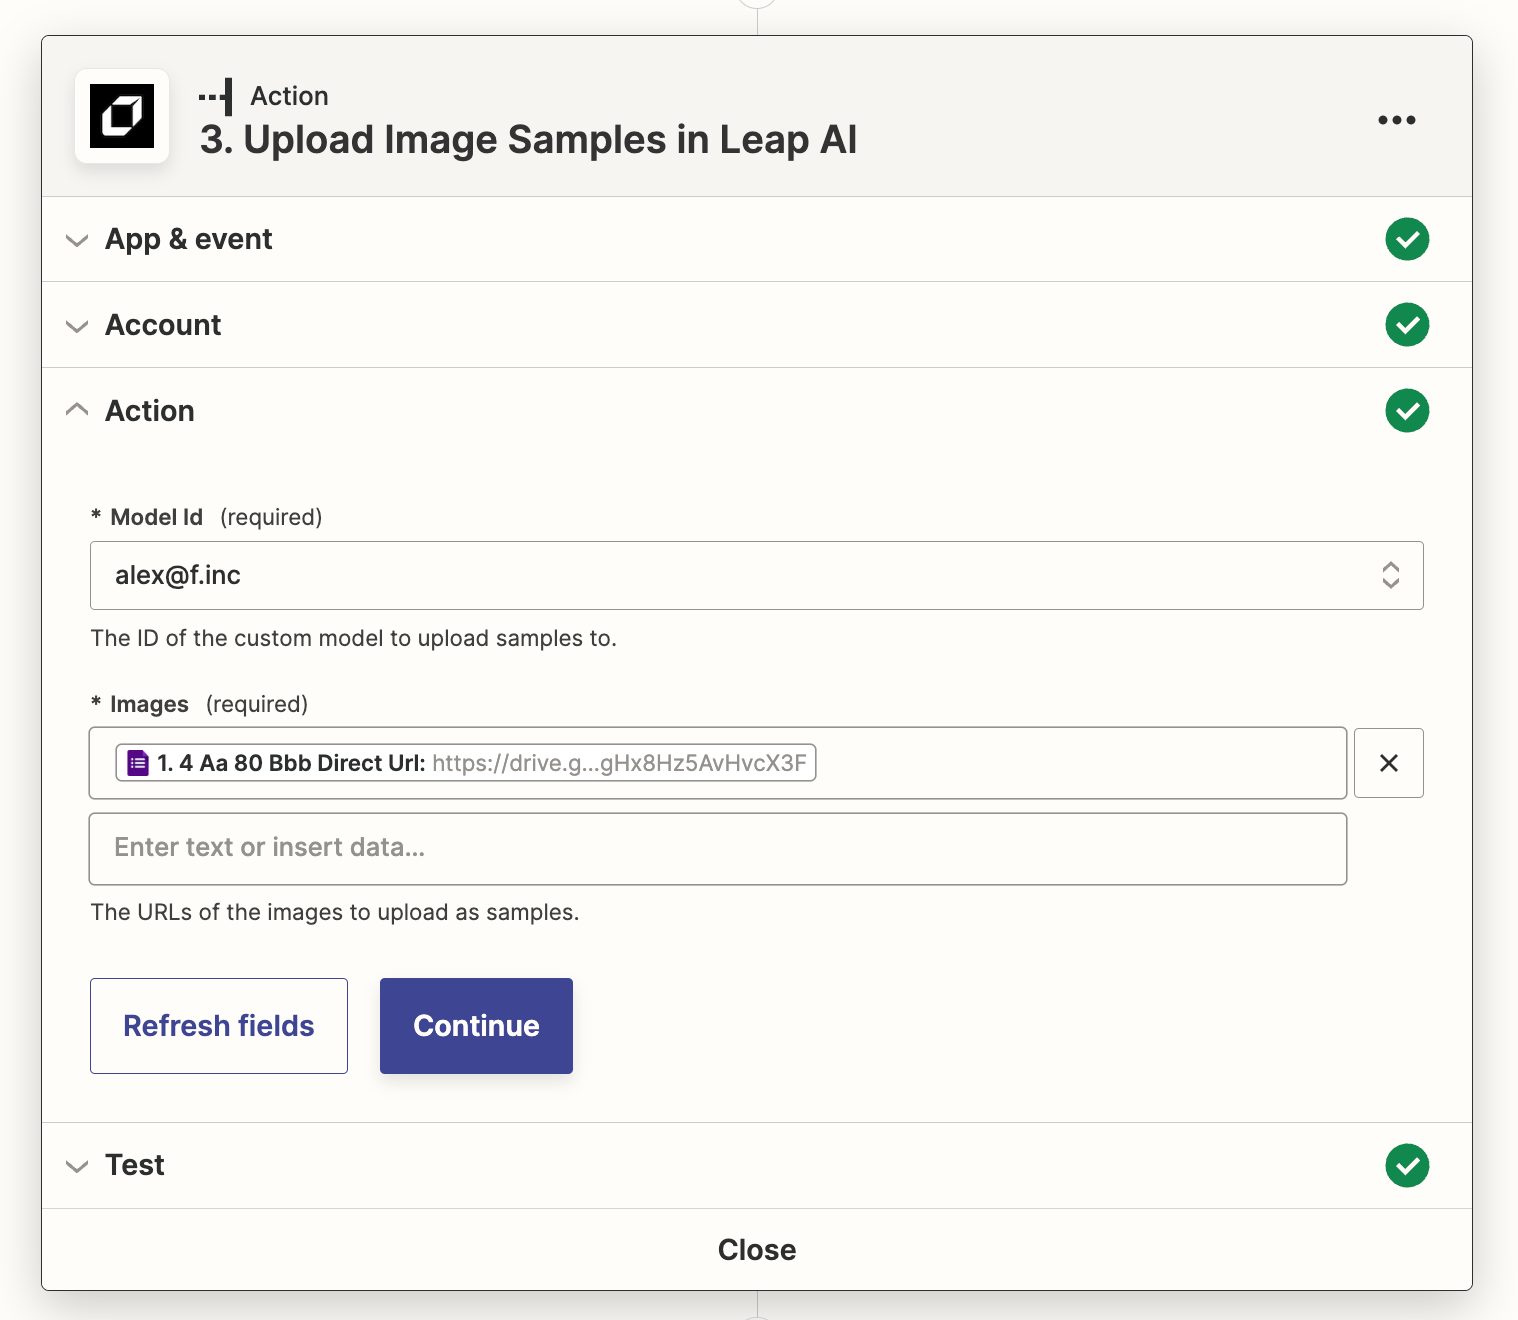Viewport: 1518px width, 1320px height.
Task: Click the action step type icon
Action: 216,97
